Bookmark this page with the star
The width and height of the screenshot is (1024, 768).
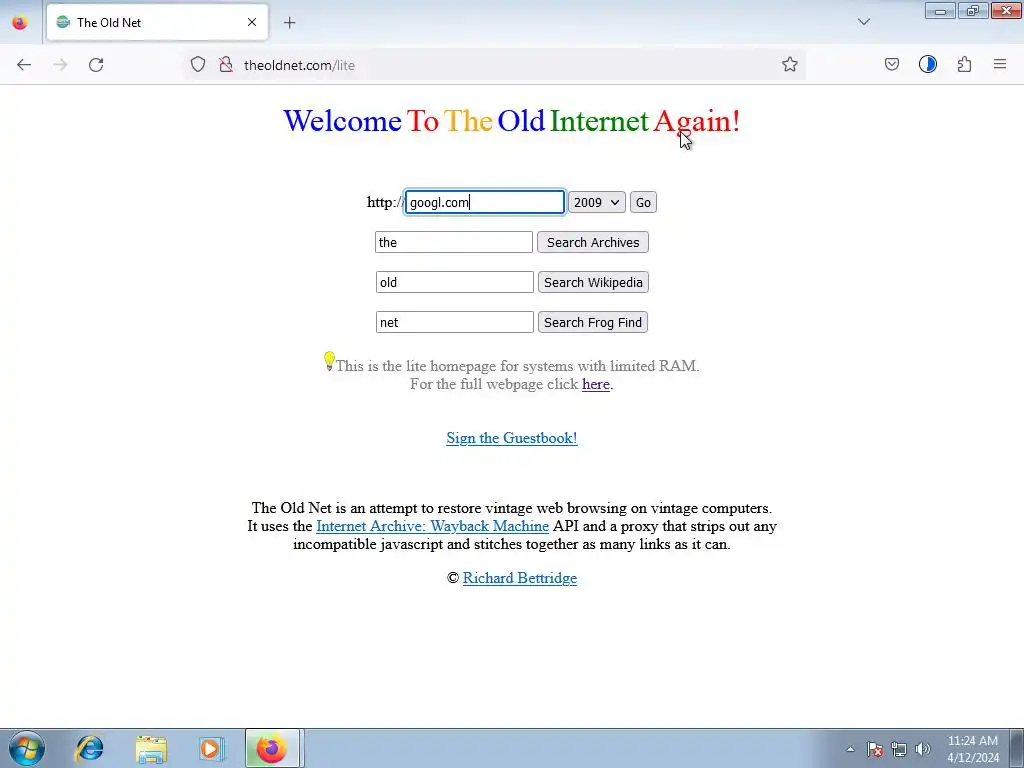click(790, 65)
